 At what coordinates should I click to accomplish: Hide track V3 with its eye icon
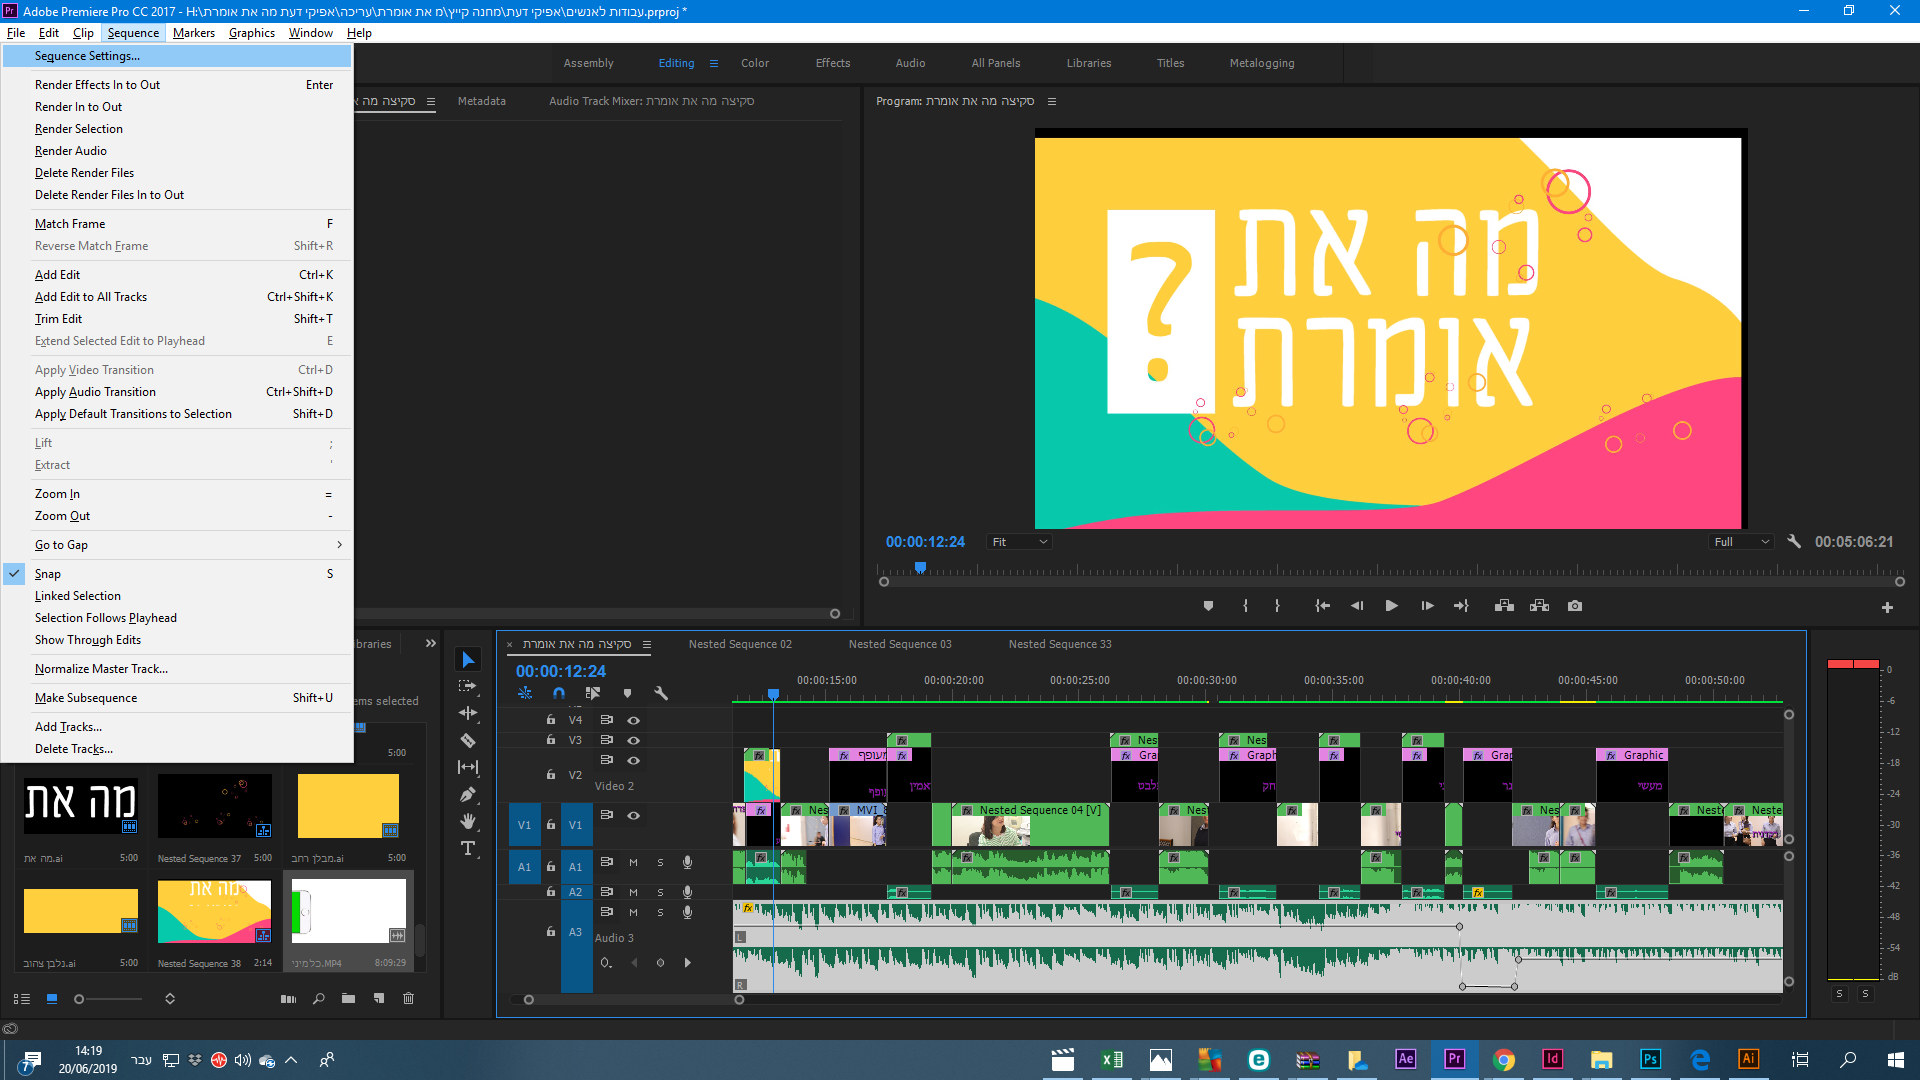coord(633,740)
